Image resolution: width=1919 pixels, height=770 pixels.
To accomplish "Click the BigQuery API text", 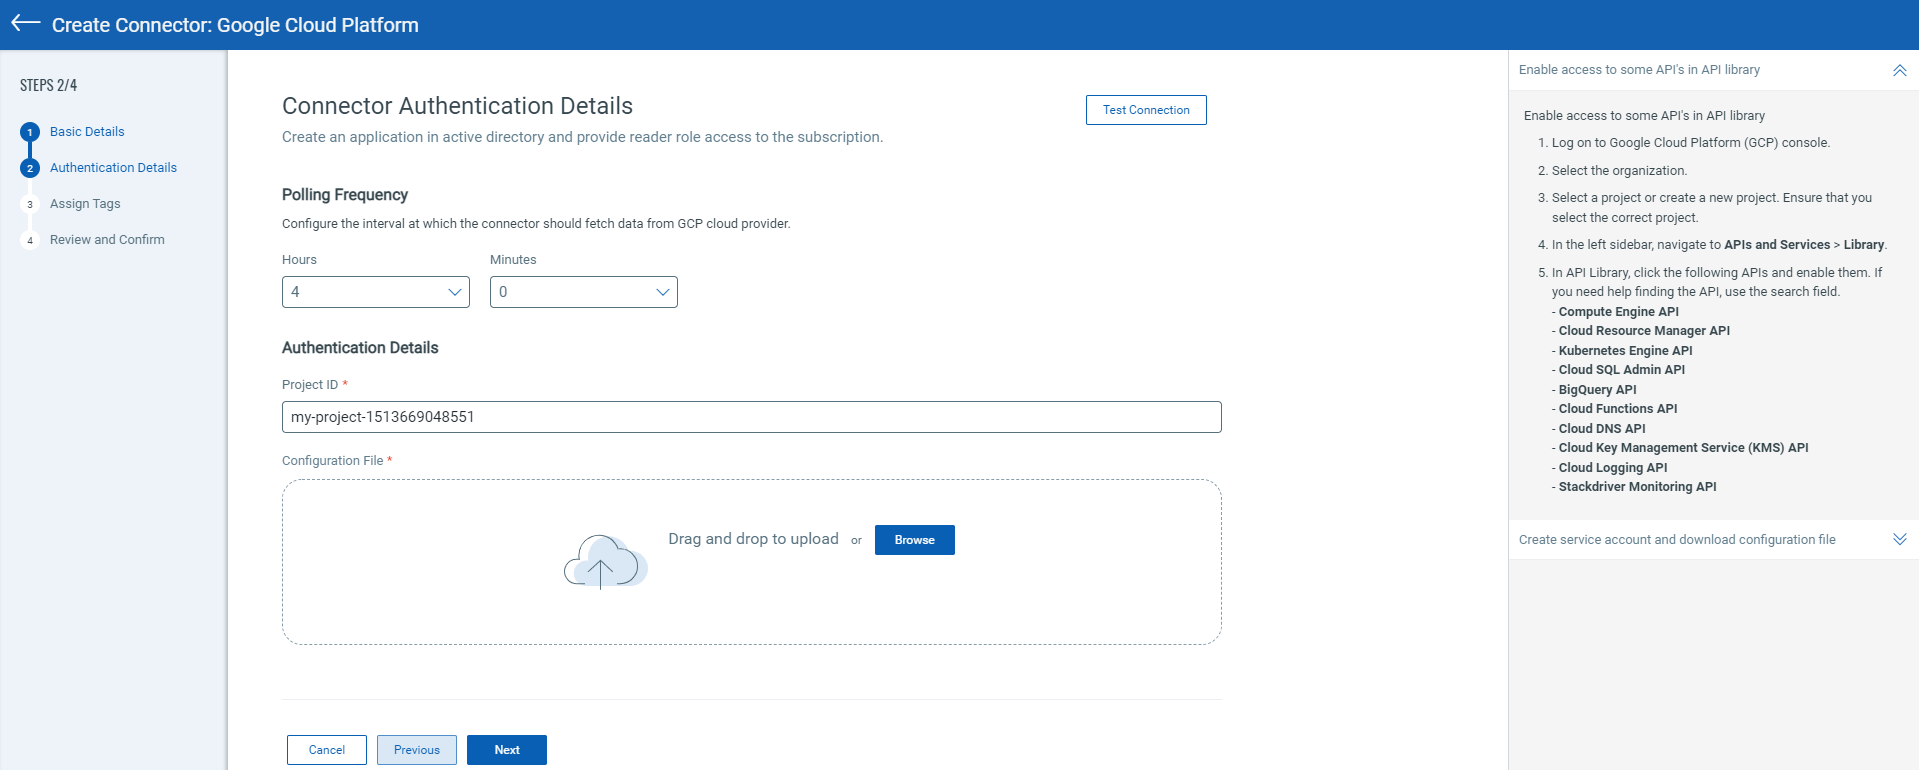I will [1597, 390].
